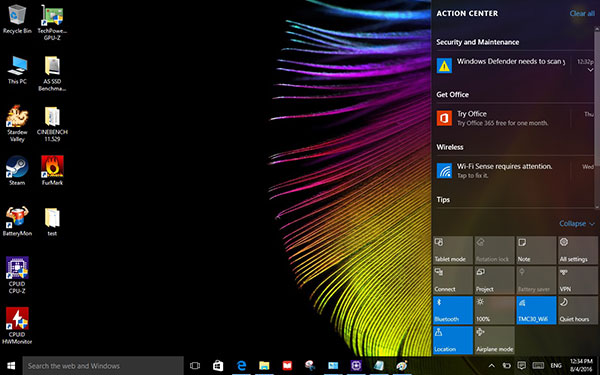Click the Action Center tray icon

tap(521, 366)
